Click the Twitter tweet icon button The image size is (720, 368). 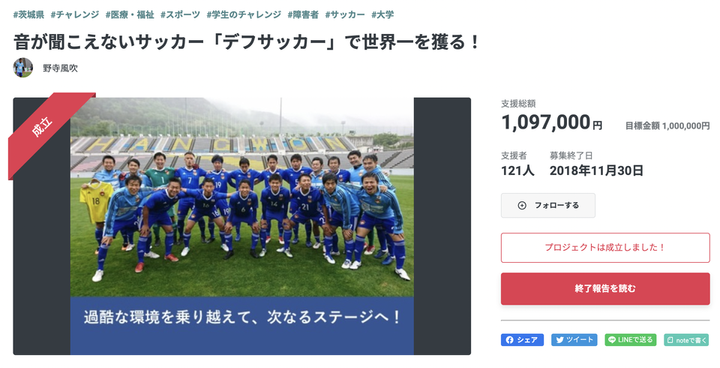click(x=574, y=340)
